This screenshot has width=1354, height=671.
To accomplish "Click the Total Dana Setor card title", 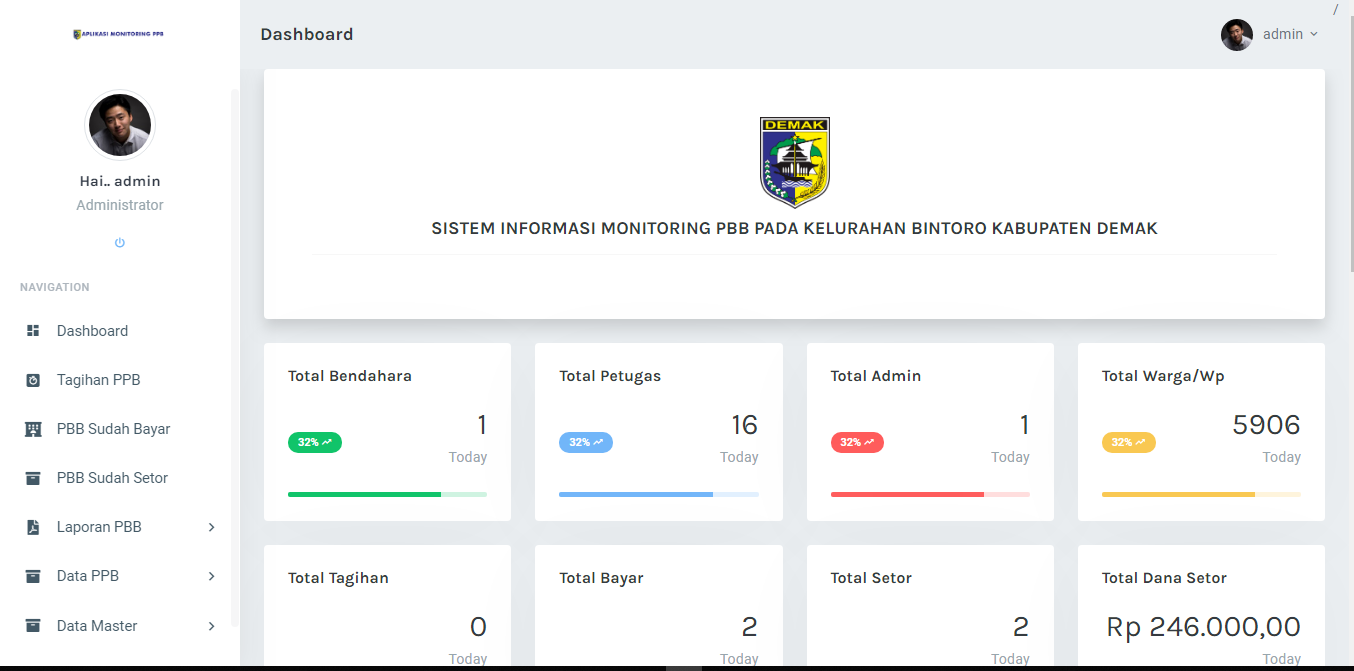I will [1164, 578].
